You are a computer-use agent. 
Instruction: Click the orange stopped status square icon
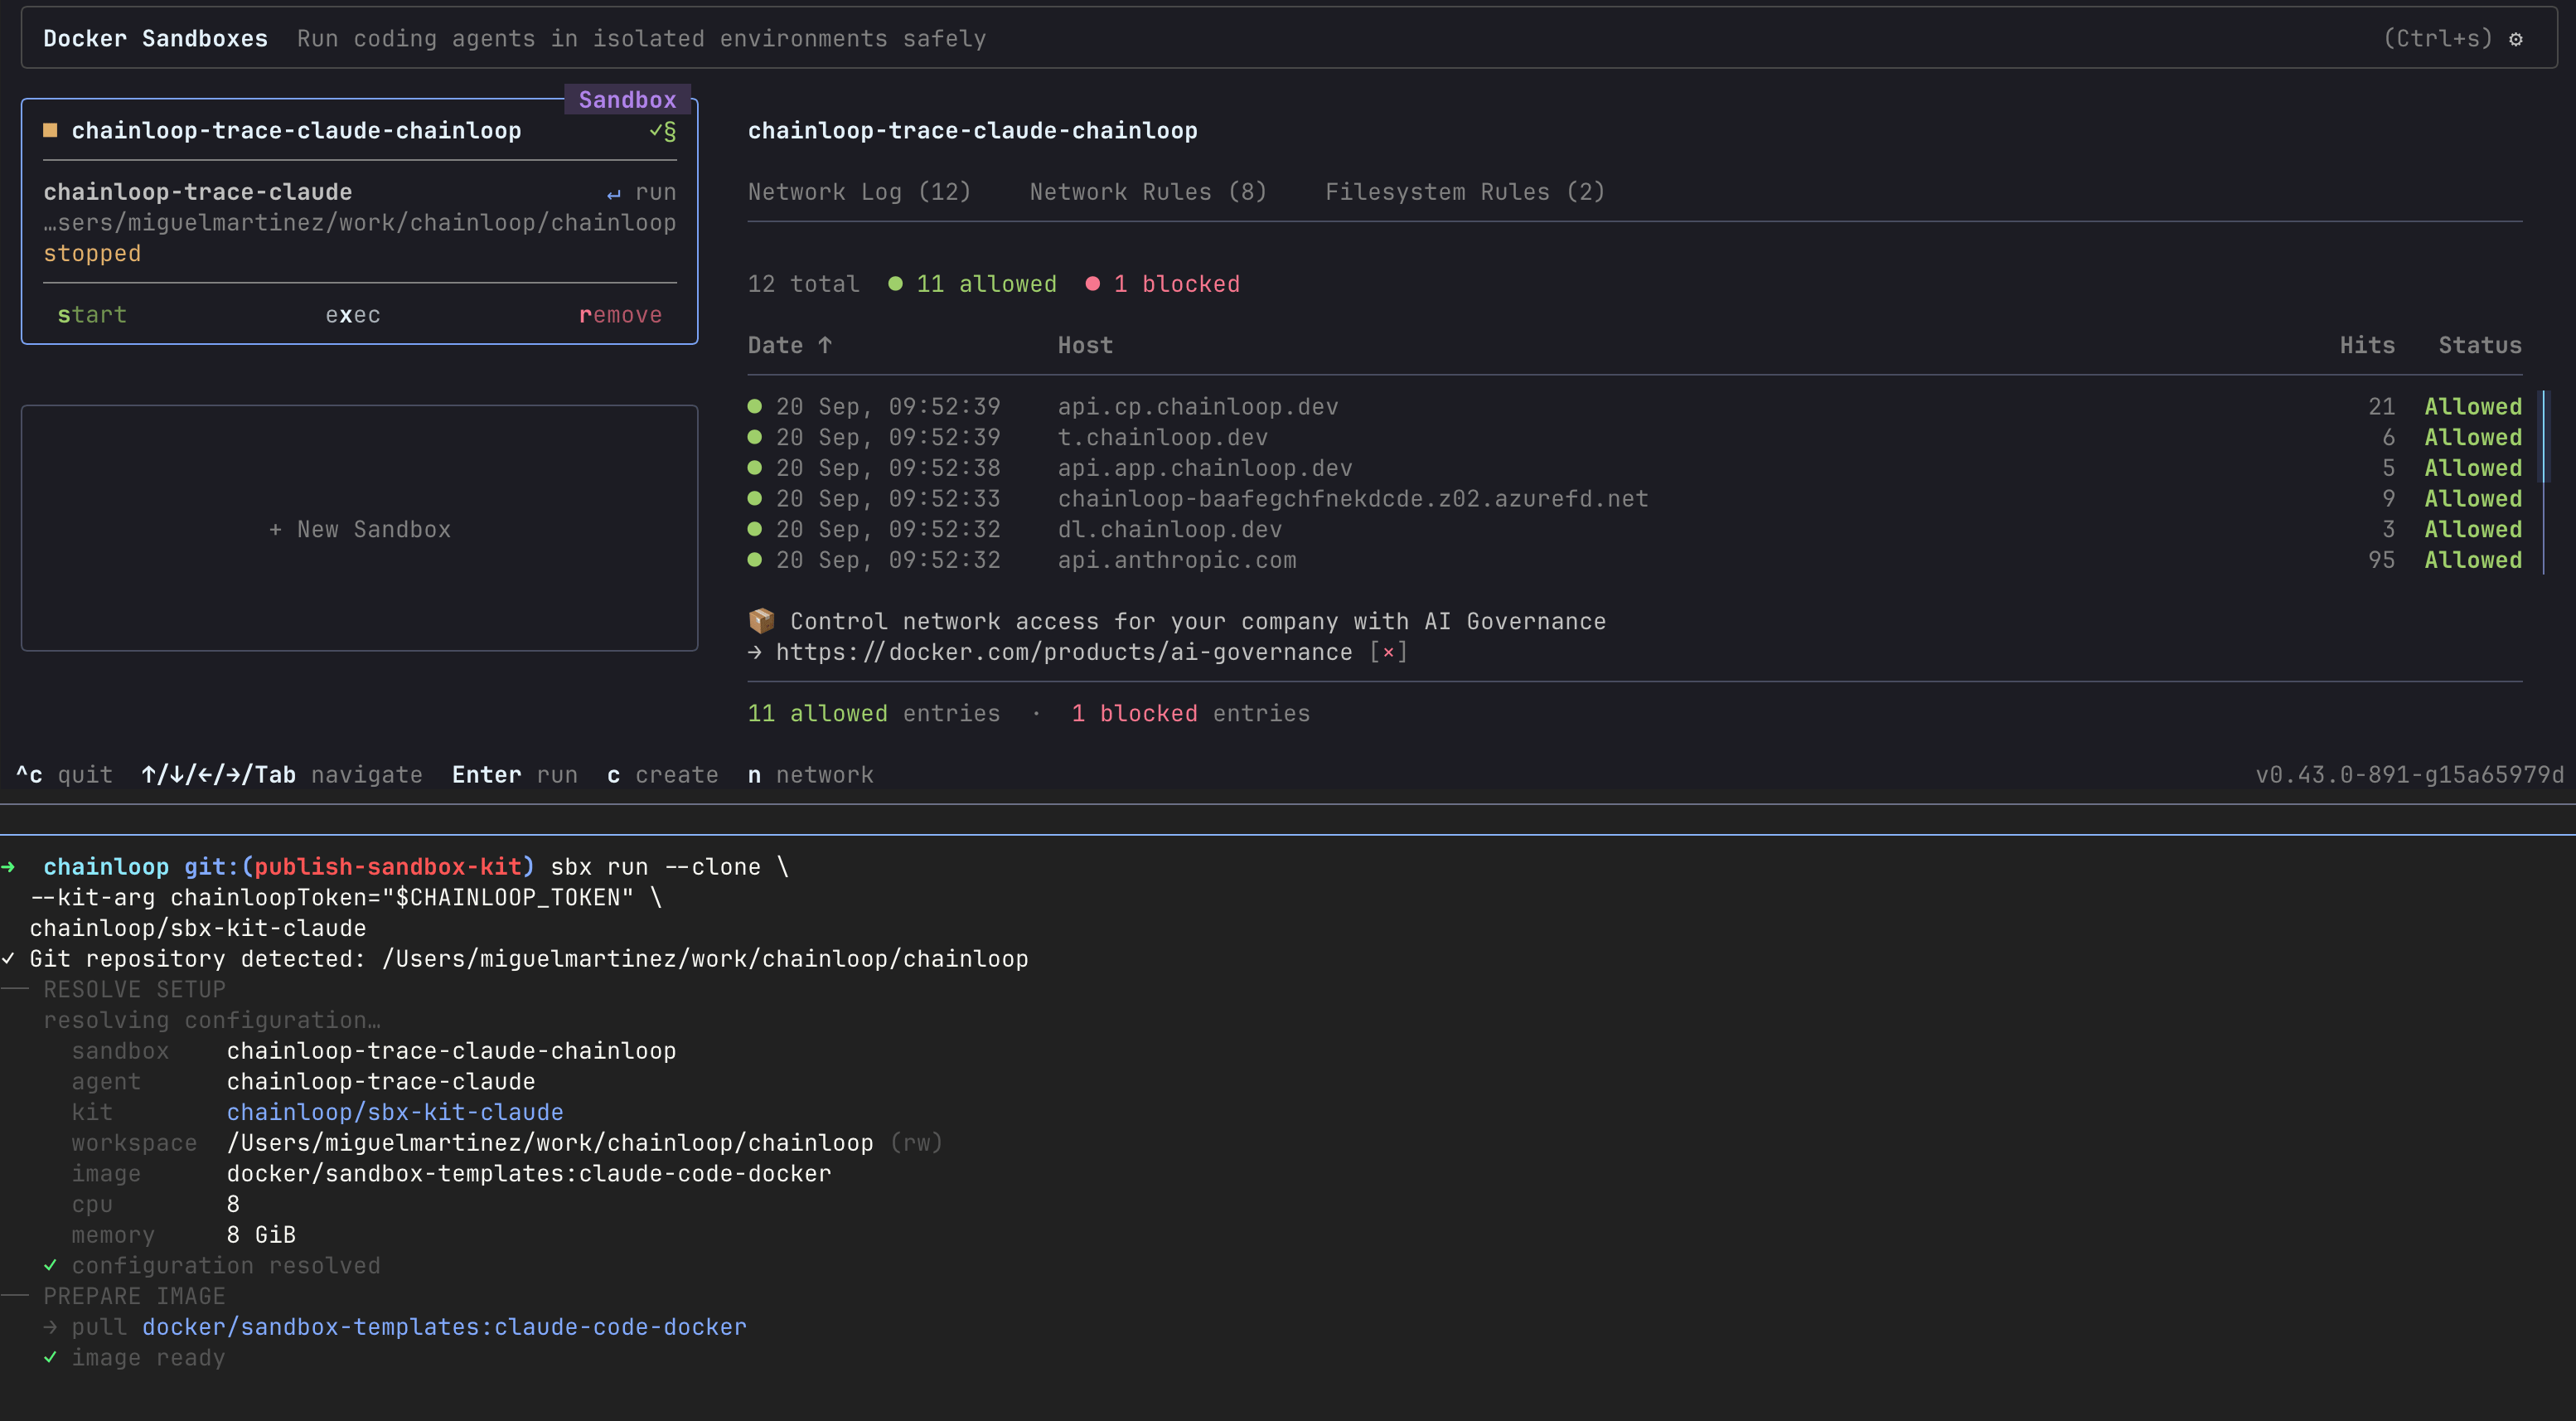click(x=50, y=130)
